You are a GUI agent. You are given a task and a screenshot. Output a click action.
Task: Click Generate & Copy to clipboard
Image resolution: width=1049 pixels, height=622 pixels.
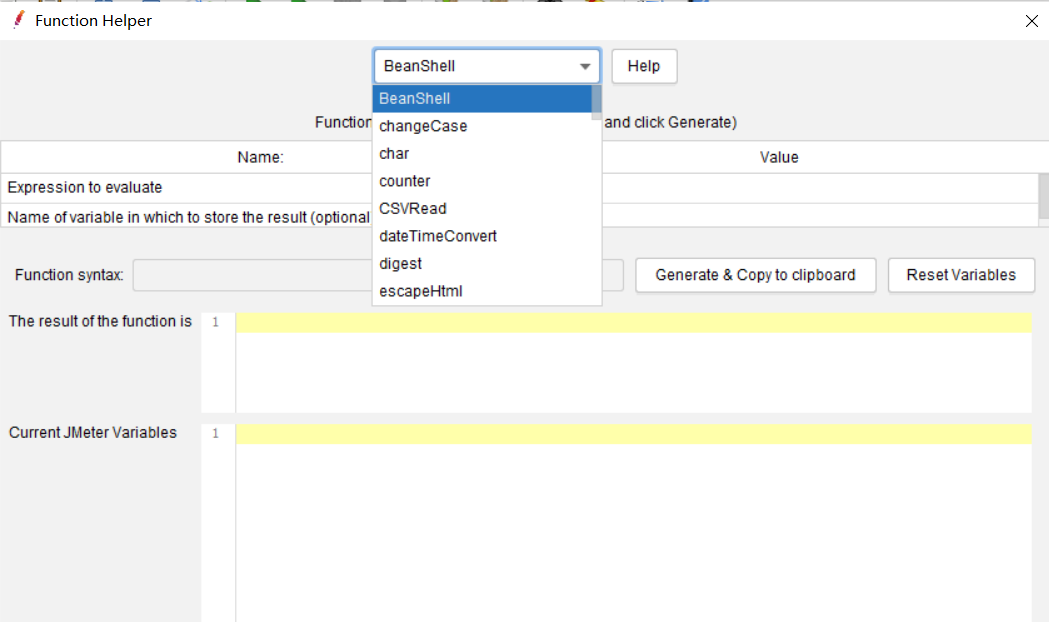[755, 275]
